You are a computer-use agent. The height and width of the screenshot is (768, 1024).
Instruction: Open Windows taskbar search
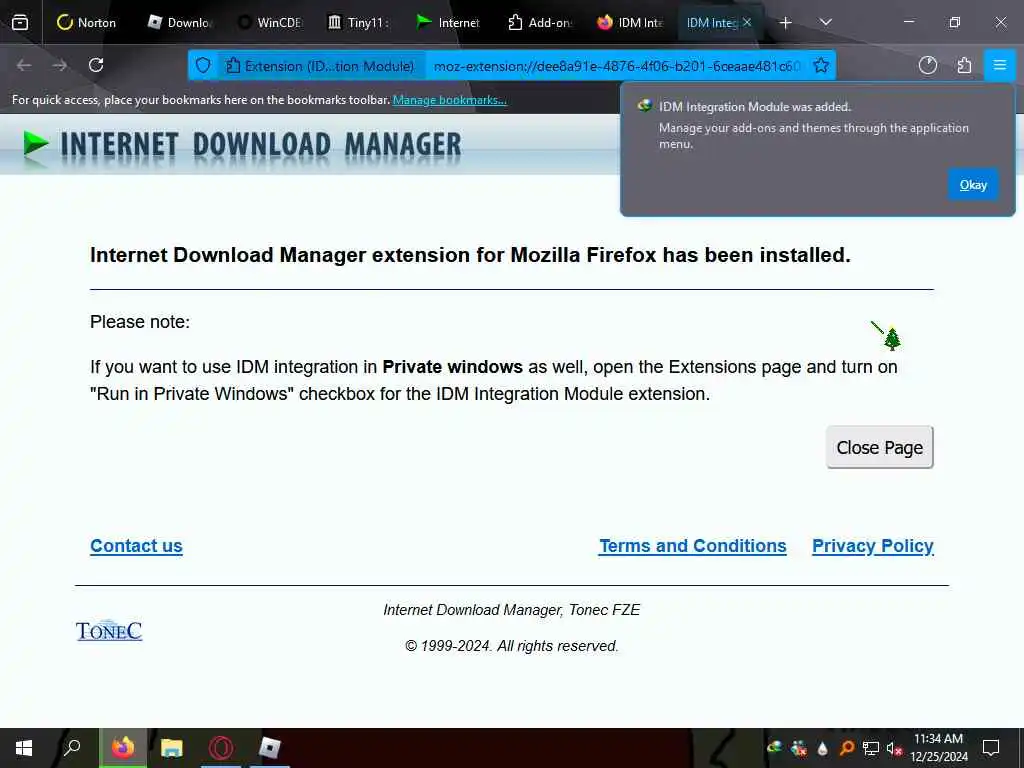coord(72,748)
